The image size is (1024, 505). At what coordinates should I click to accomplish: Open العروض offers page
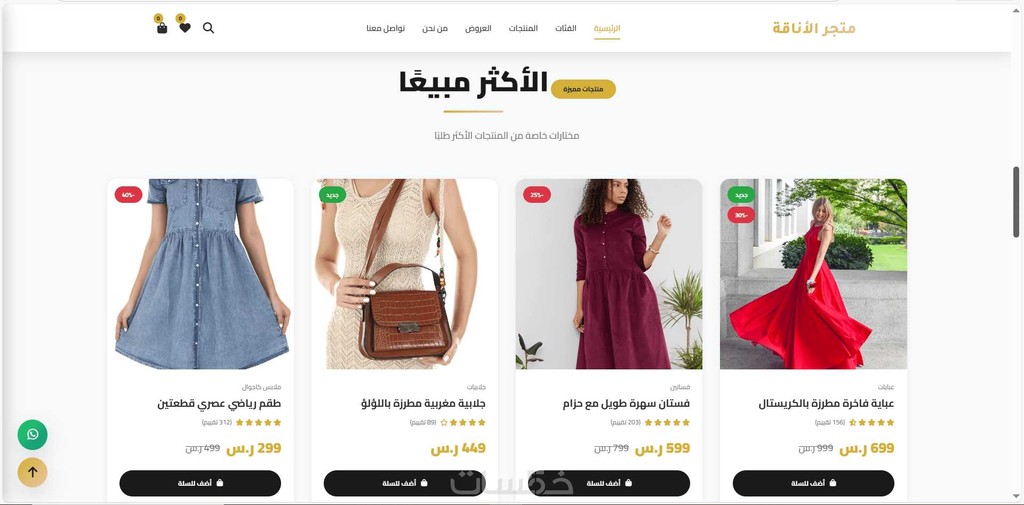coord(478,28)
